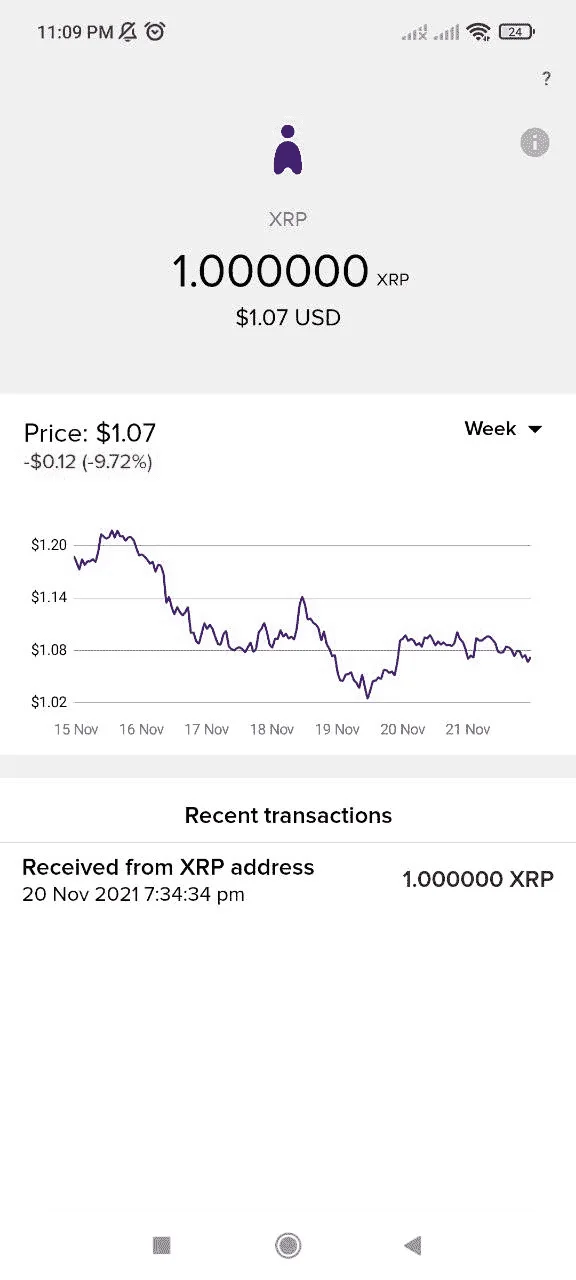The image size is (576, 1280).
Task: Tap the chart low point near 19 Nov
Action: (x=367, y=696)
